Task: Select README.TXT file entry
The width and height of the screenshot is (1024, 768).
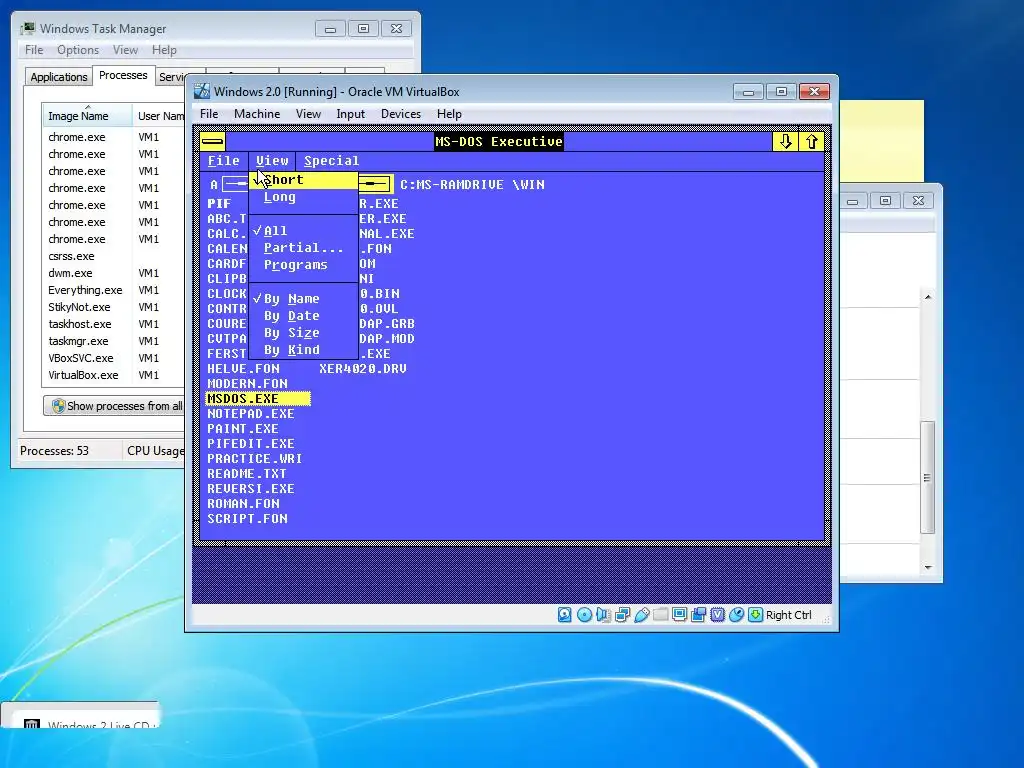Action: [x=247, y=473]
